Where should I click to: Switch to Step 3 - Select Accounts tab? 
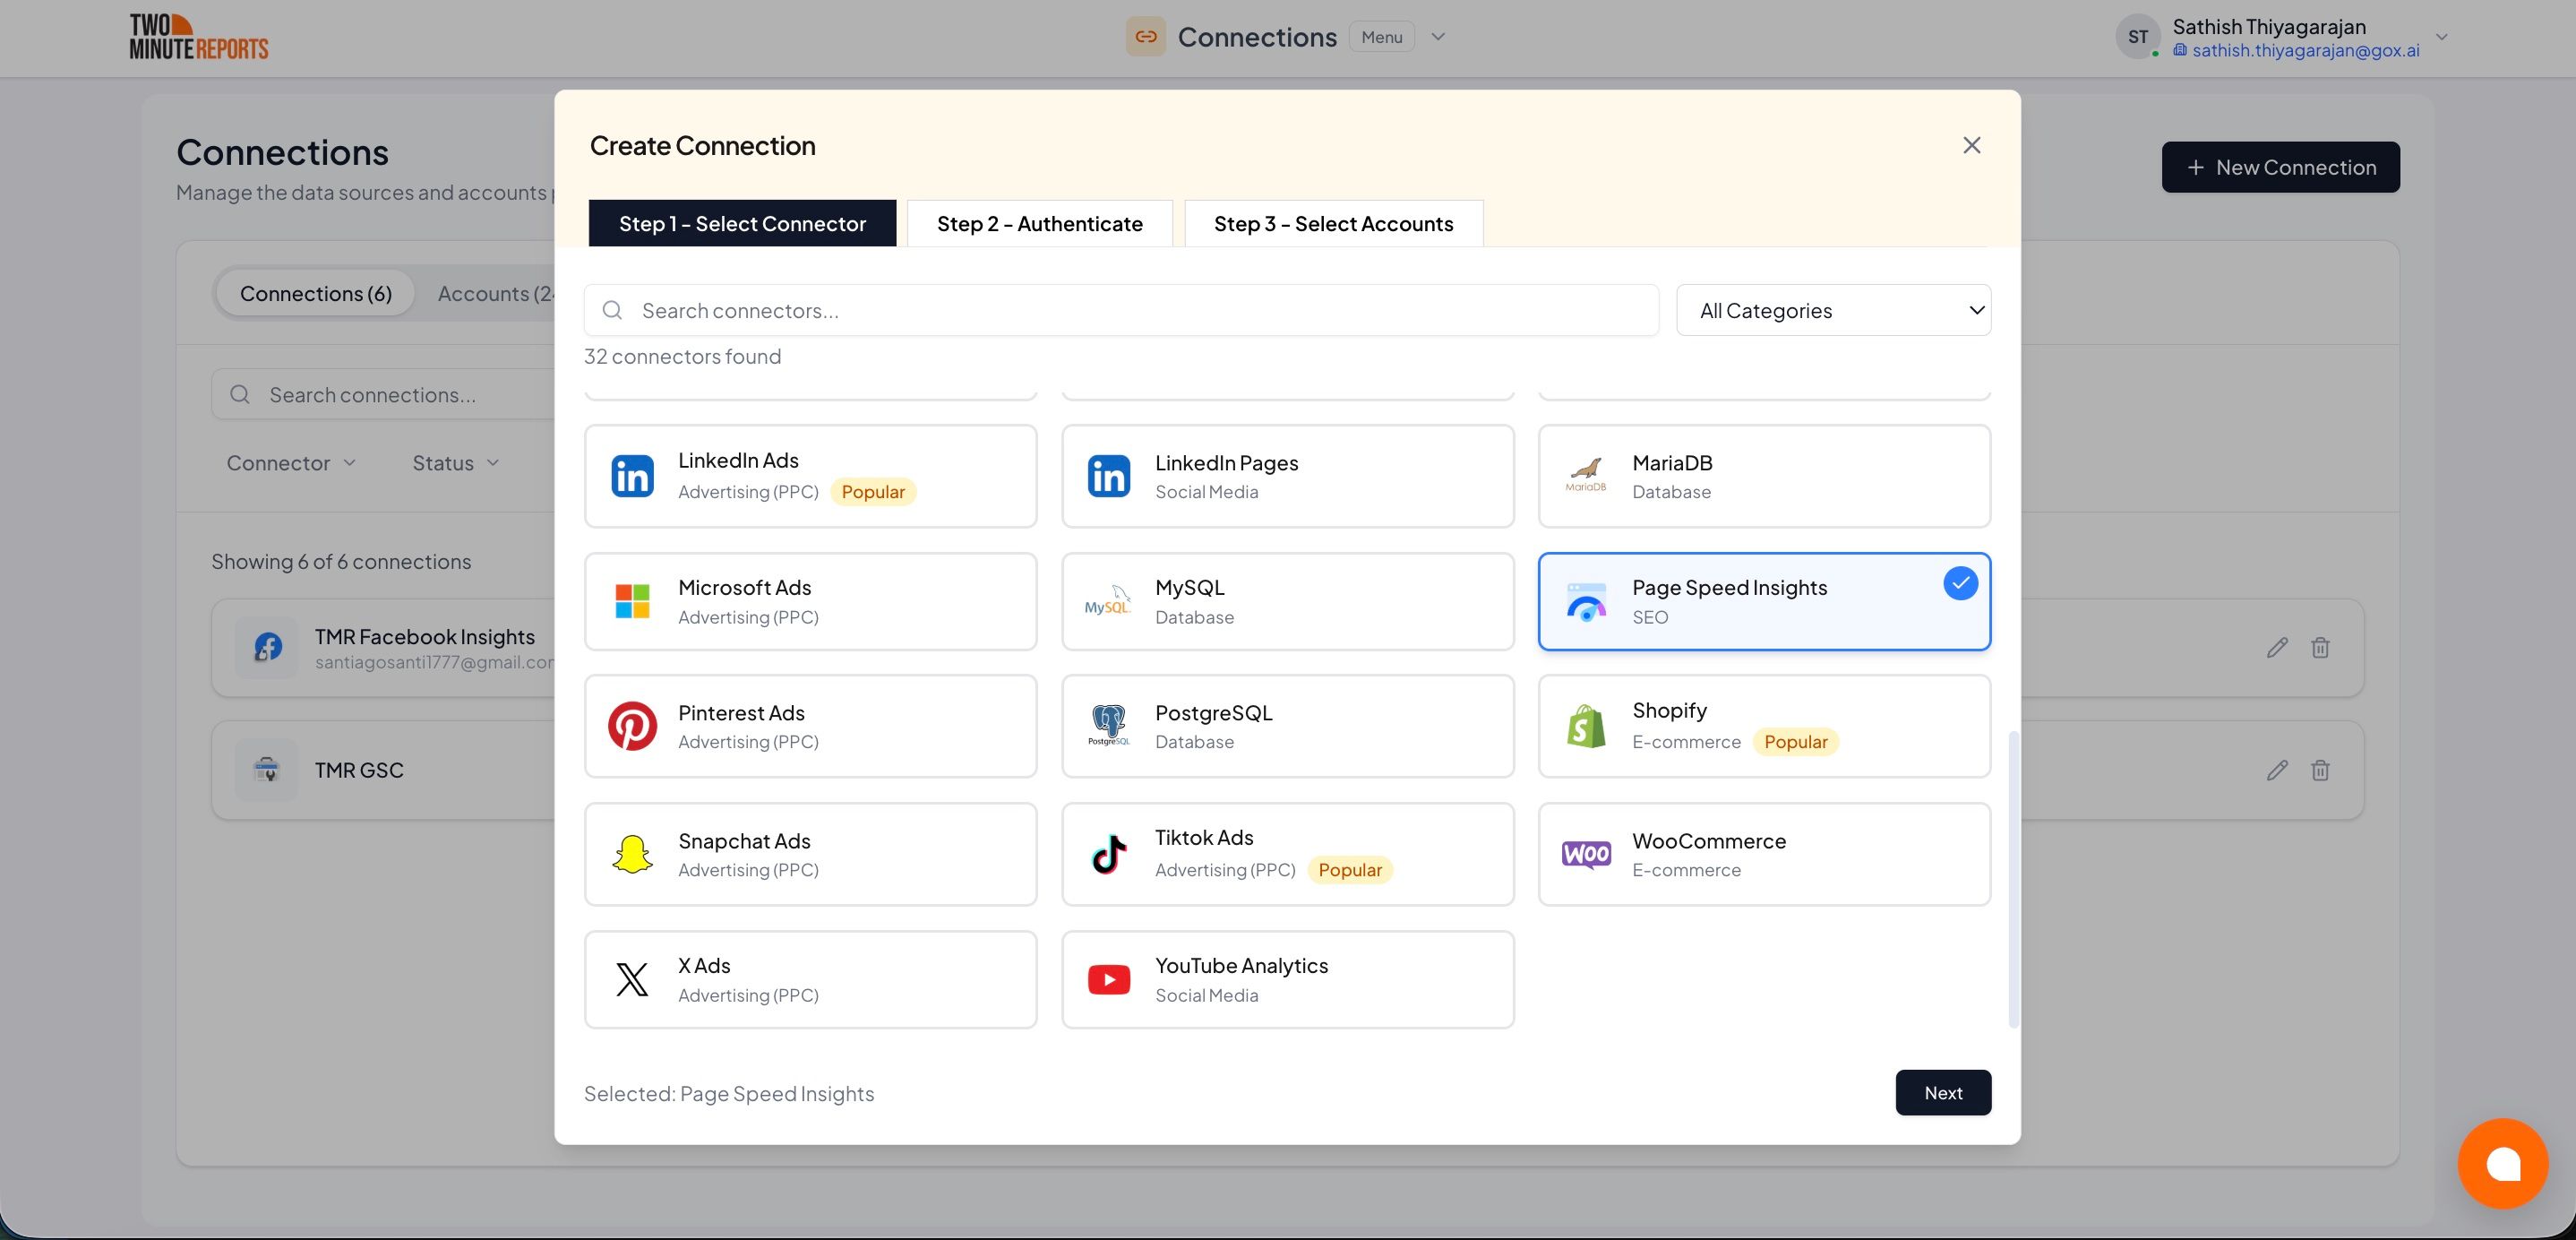tap(1333, 224)
